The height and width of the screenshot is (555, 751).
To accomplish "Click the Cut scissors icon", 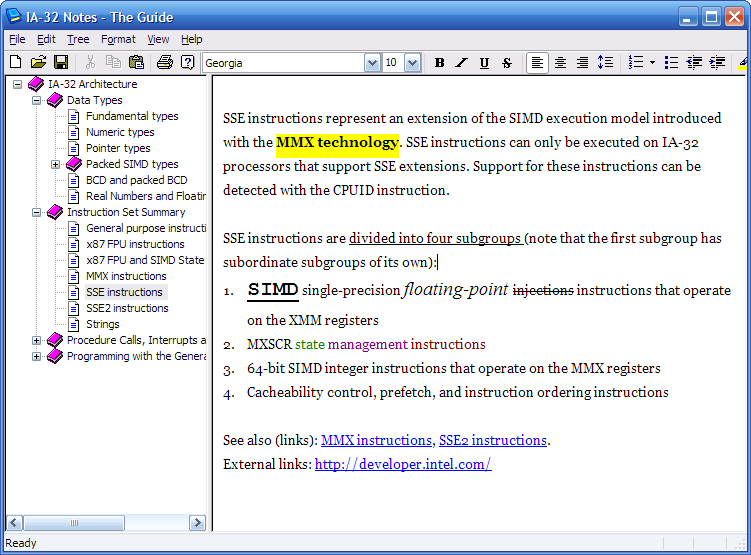I will [90, 62].
